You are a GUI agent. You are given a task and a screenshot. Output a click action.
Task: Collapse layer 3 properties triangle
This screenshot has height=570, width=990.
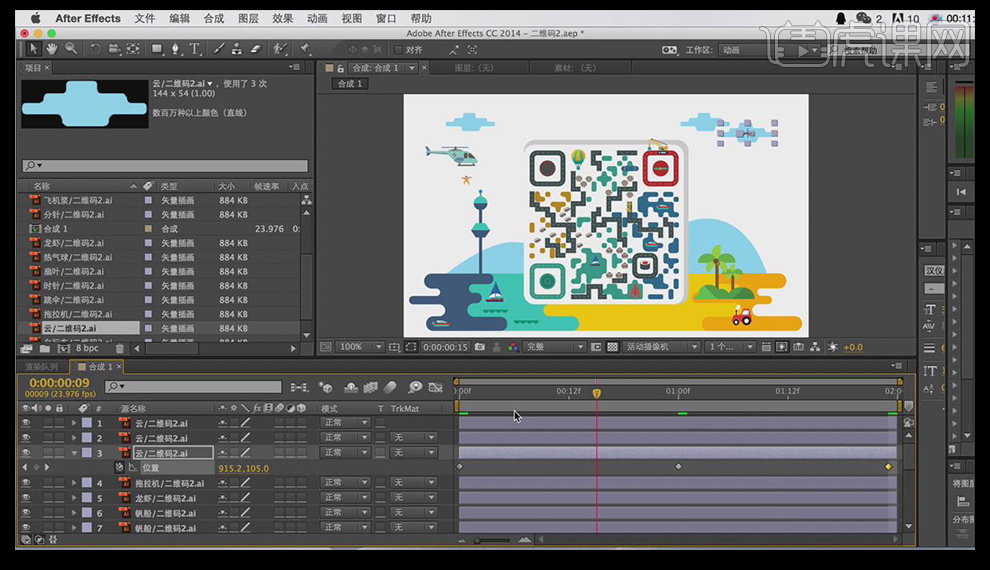tap(74, 453)
